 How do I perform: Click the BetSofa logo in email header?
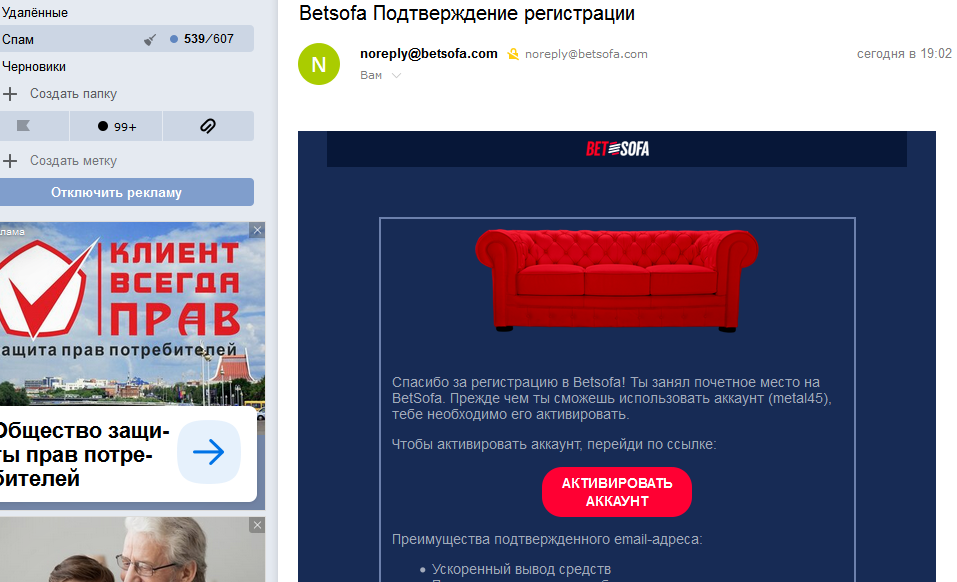click(x=617, y=149)
